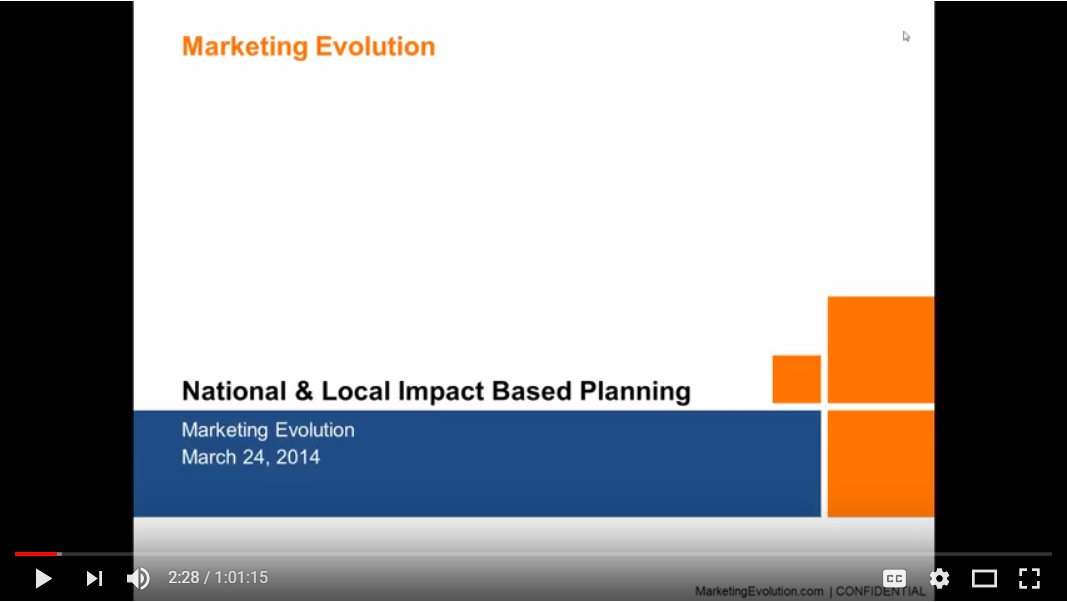
Task: Skip to the next video
Action: [x=94, y=578]
